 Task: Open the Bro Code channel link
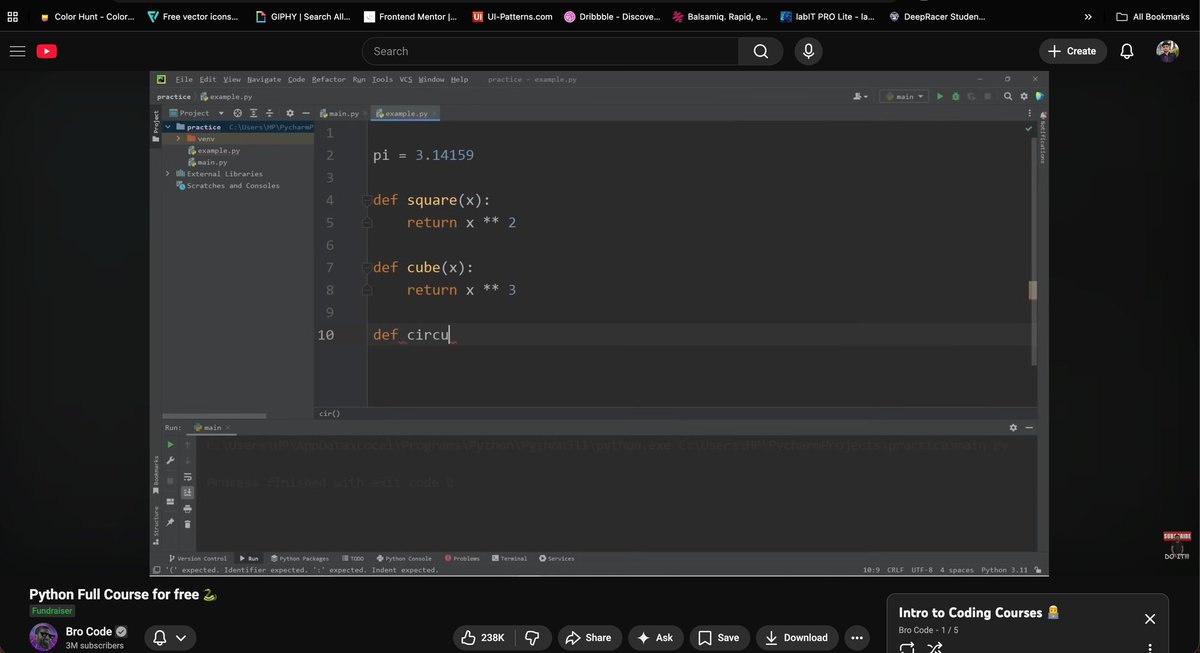[x=89, y=632]
